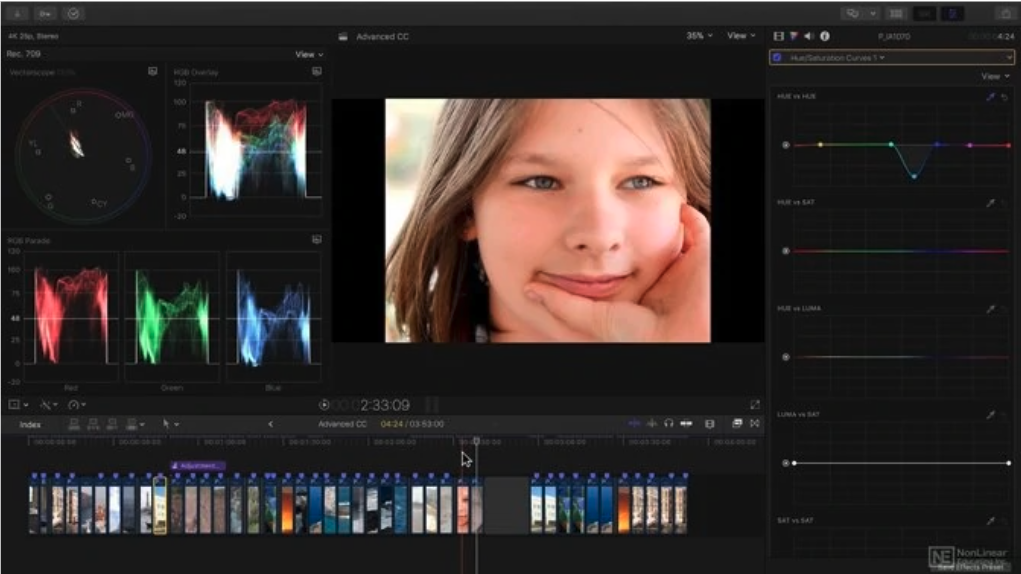The image size is (1021, 574).
Task: Open viewer View options dropdown
Action: (741, 36)
